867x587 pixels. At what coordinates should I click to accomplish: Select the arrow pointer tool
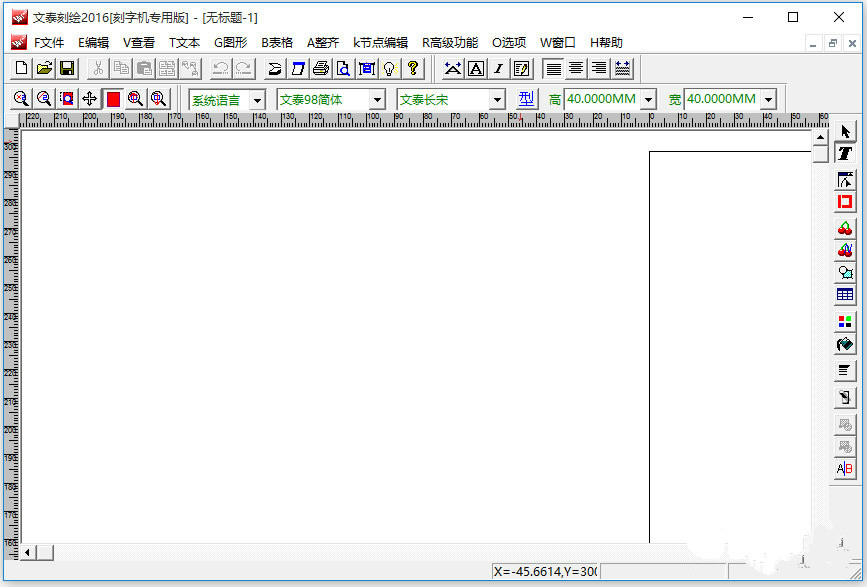tap(845, 132)
